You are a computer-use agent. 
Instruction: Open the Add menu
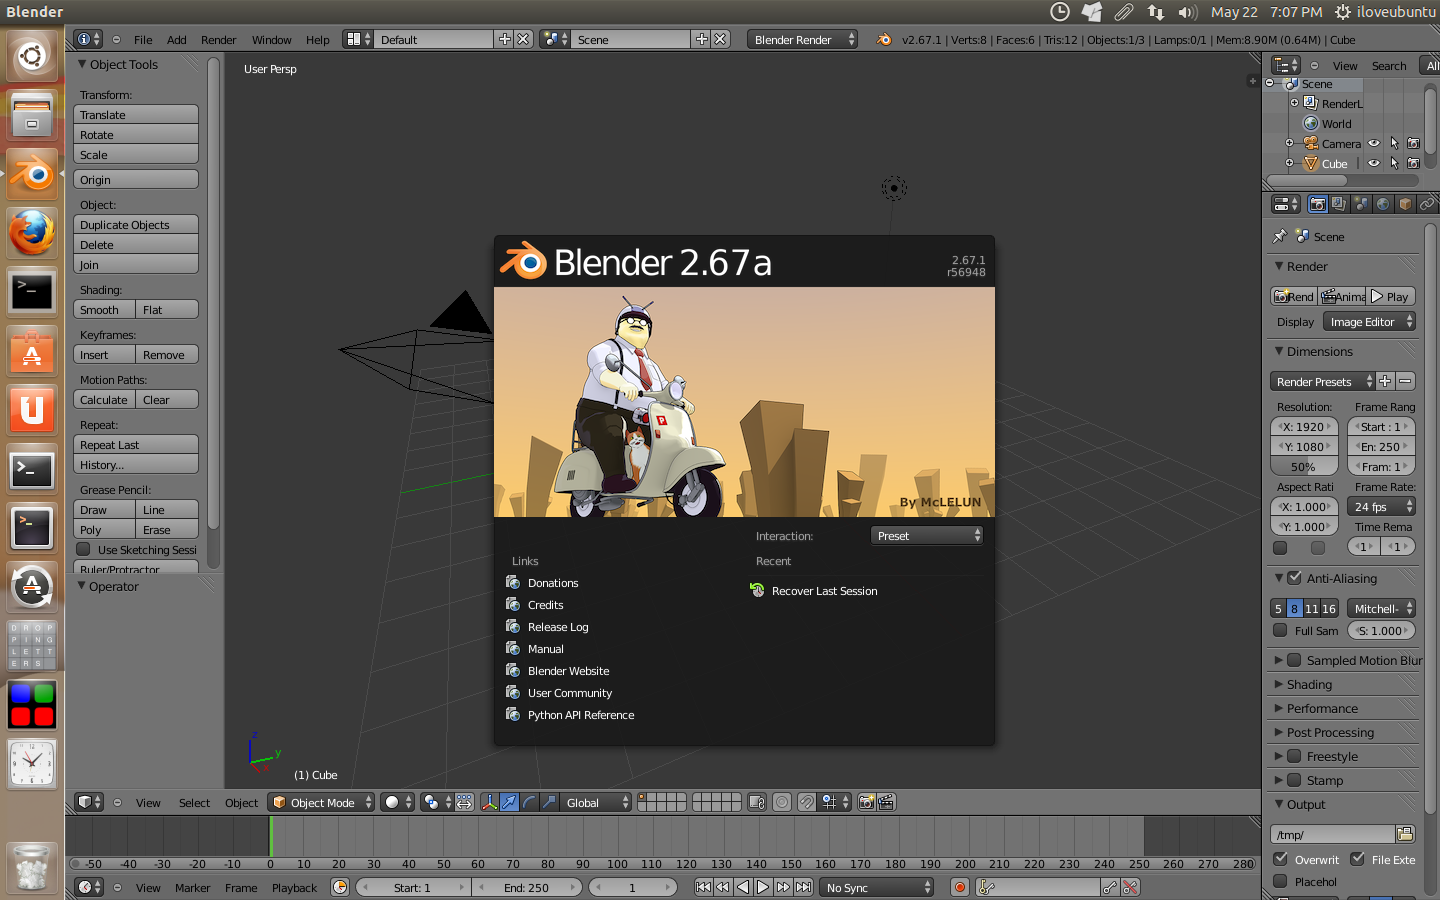pos(177,40)
